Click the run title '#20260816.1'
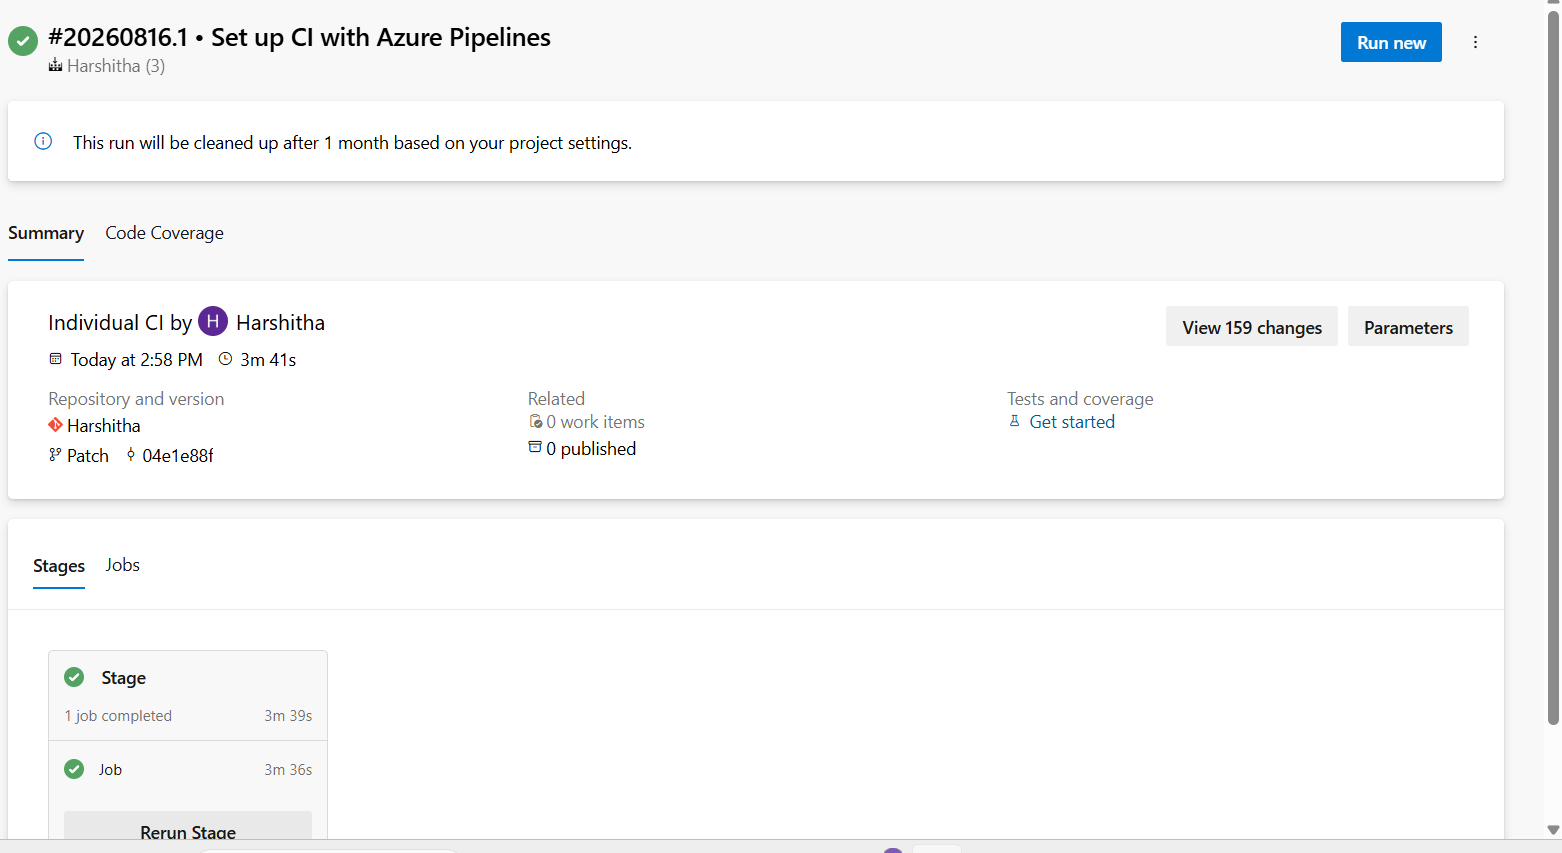The height and width of the screenshot is (853, 1562). click(118, 38)
